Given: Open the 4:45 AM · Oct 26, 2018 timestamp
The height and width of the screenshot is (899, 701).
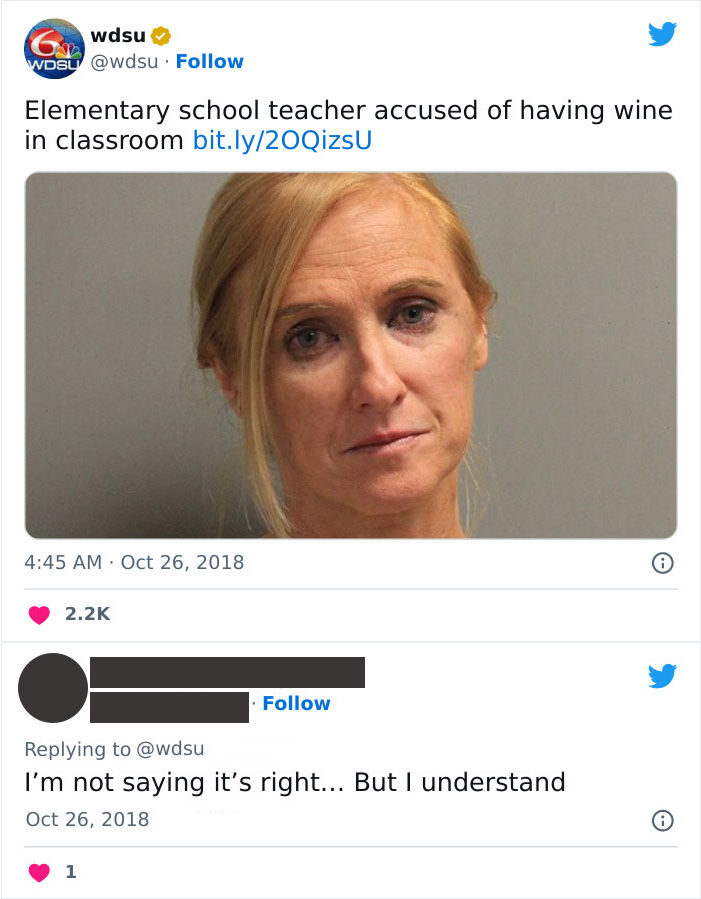Looking at the screenshot, I should coord(134,562).
